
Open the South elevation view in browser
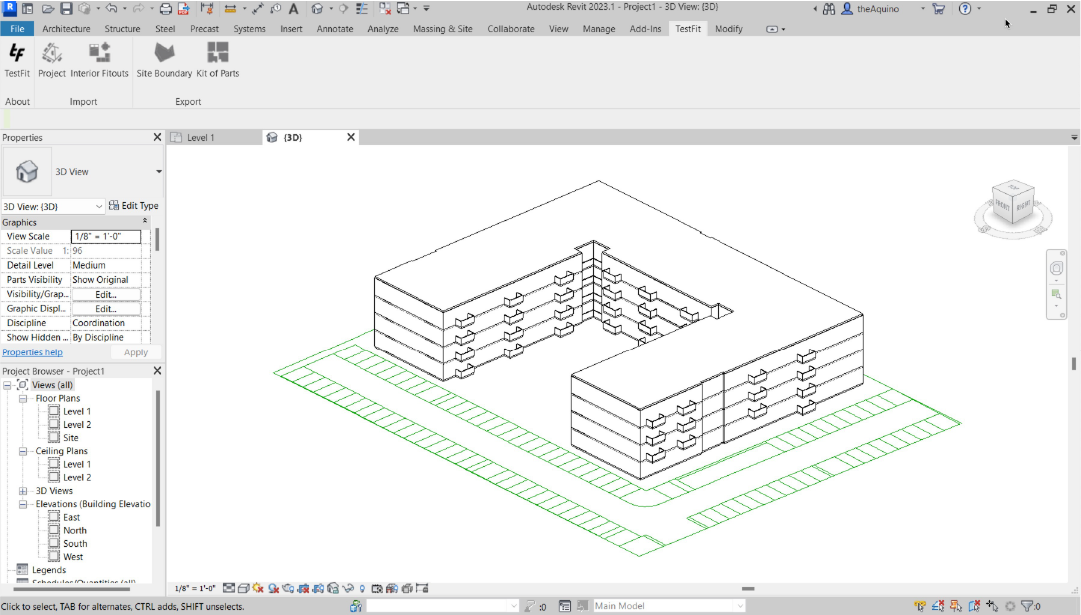tap(75, 544)
